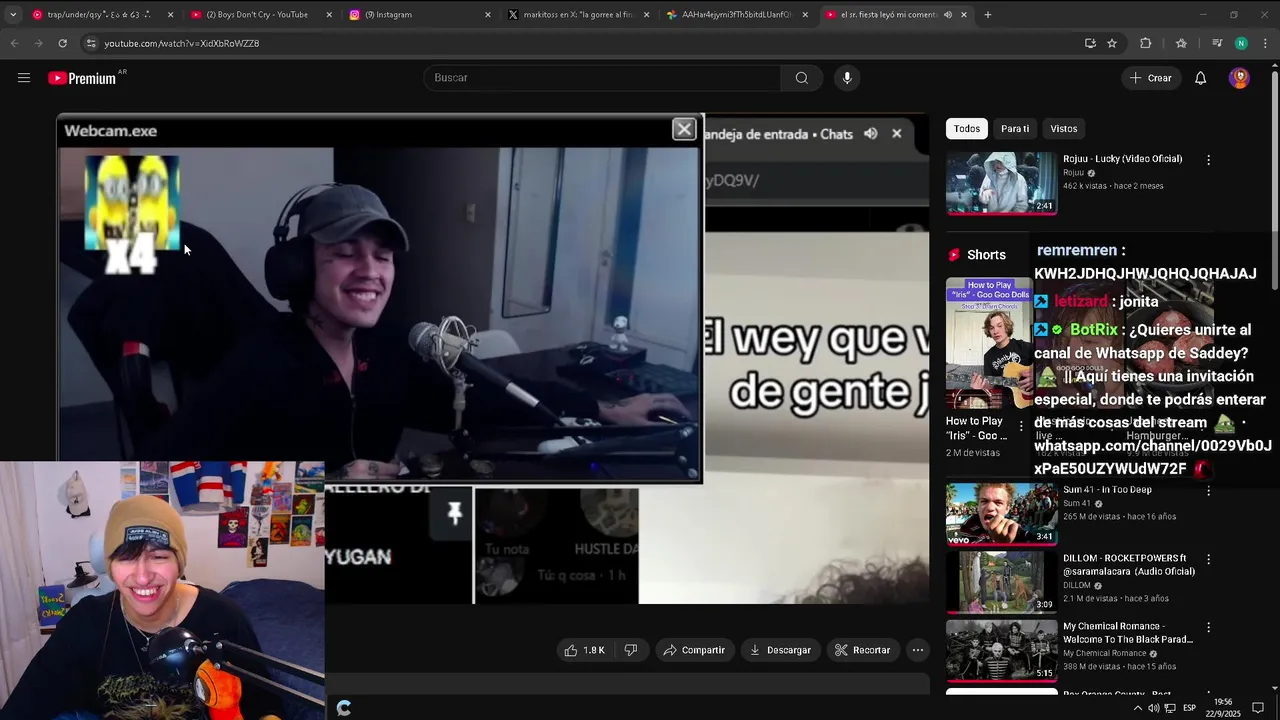Click the address bar URL
Screen dimensions: 1280x720
coord(182,43)
